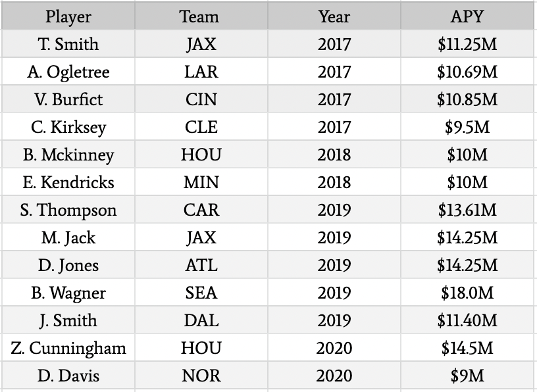This screenshot has height=392, width=538.
Task: Select the ATL team cell
Action: [201, 265]
